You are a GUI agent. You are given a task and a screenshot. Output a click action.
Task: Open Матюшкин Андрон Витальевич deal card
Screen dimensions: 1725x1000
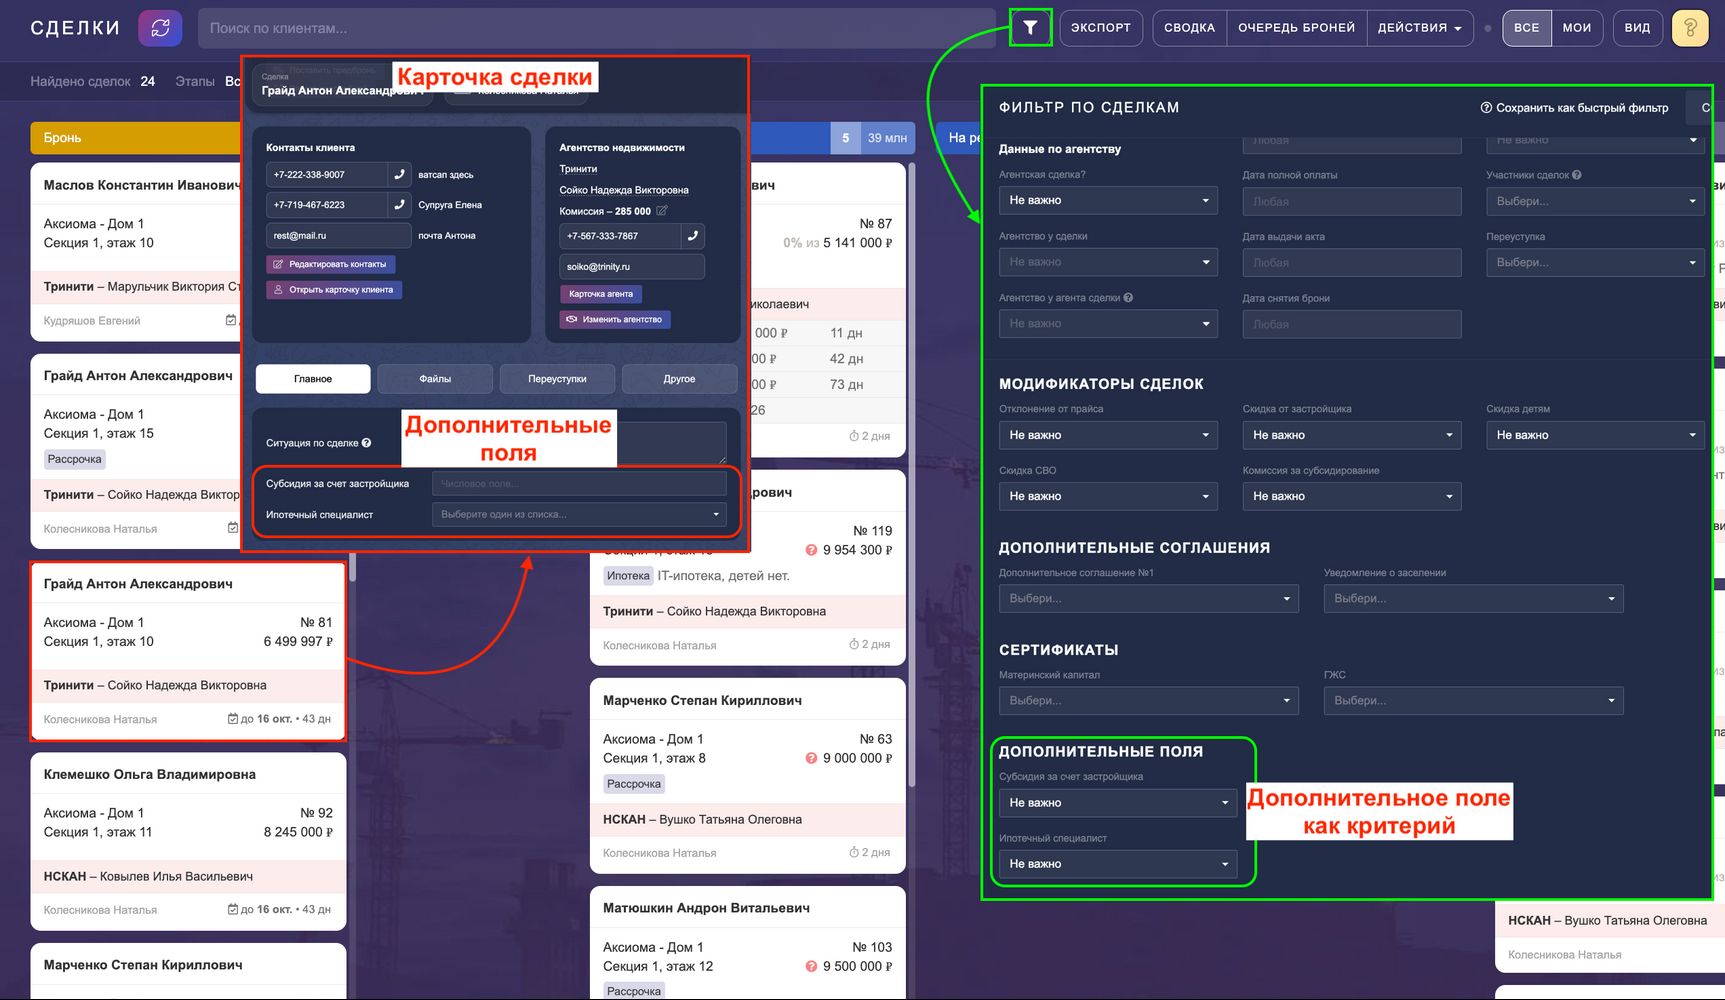click(x=748, y=942)
